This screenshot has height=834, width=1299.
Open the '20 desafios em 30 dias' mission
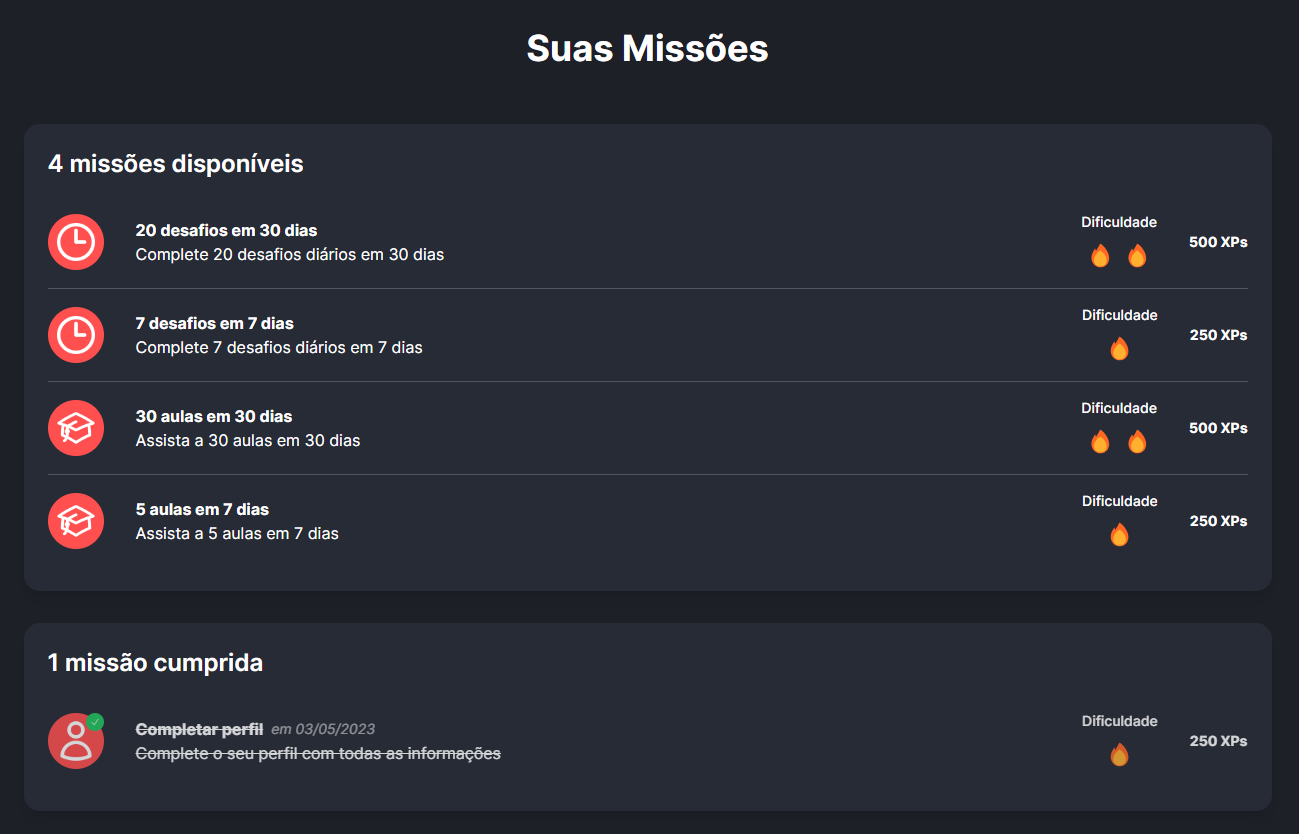click(226, 230)
